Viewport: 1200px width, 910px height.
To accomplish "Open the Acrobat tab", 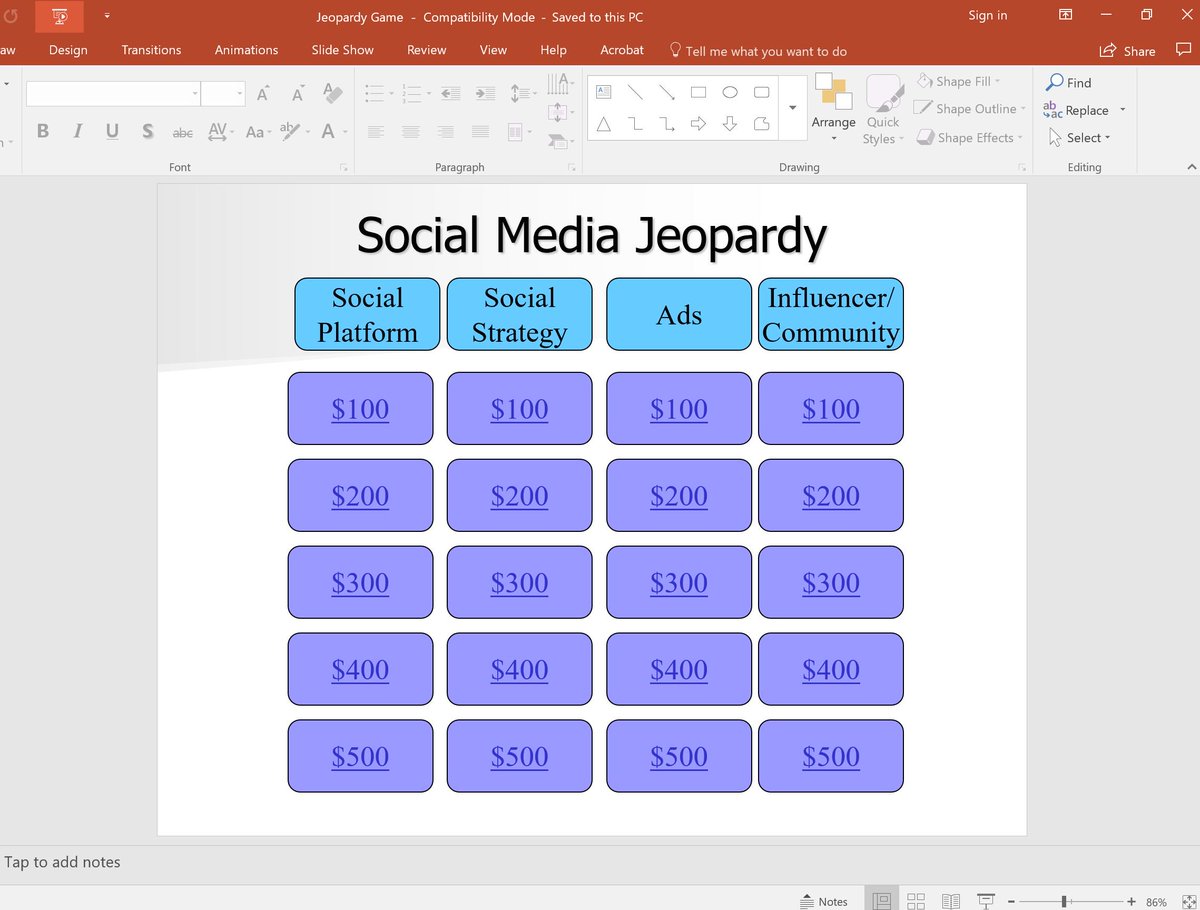I will (622, 50).
